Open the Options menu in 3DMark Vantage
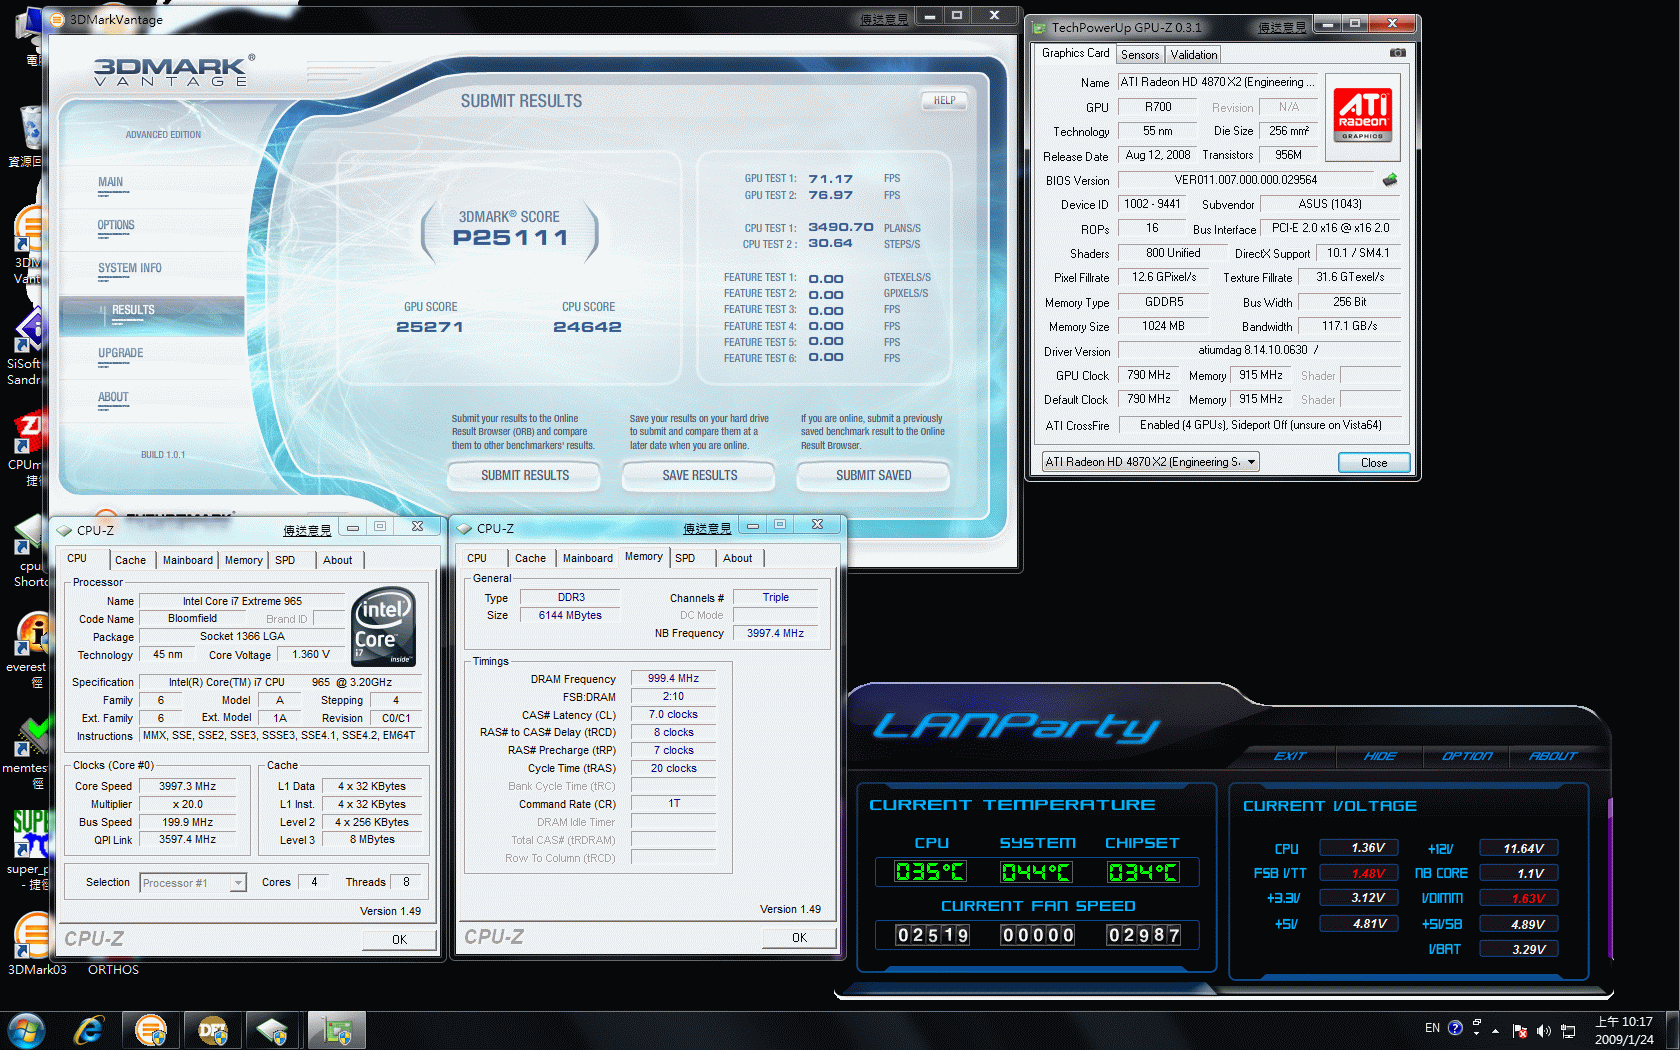Screen dimensions: 1680x1050 pyautogui.click(x=116, y=226)
